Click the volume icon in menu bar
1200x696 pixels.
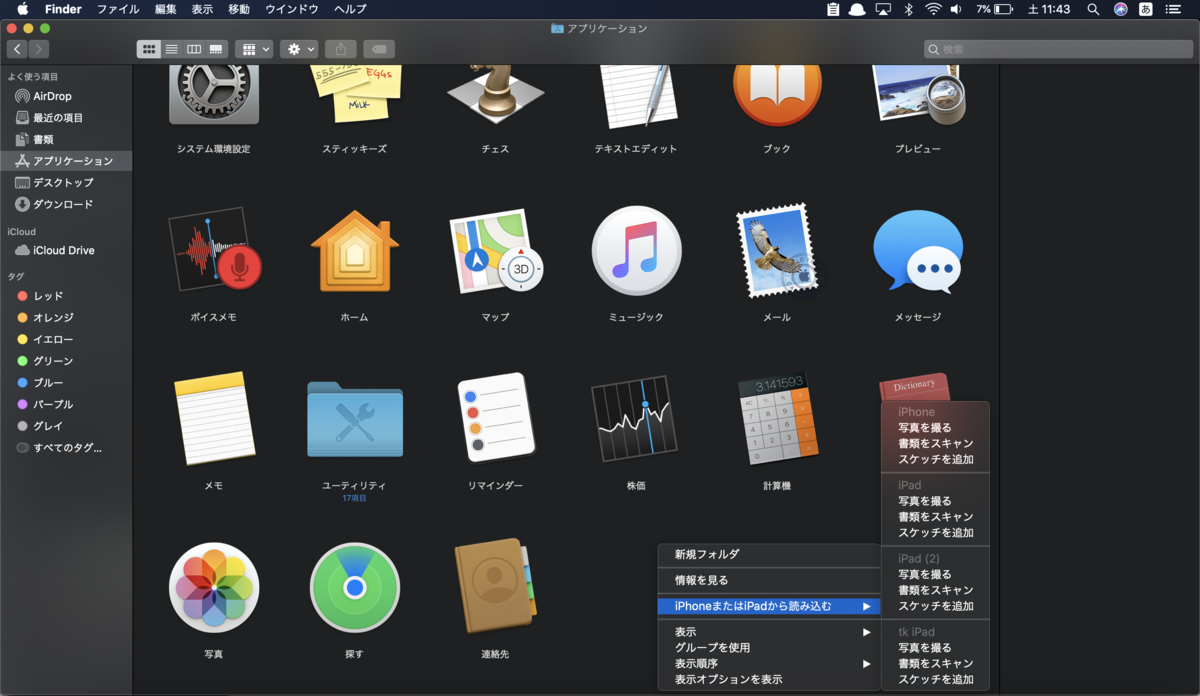pyautogui.click(x=957, y=9)
